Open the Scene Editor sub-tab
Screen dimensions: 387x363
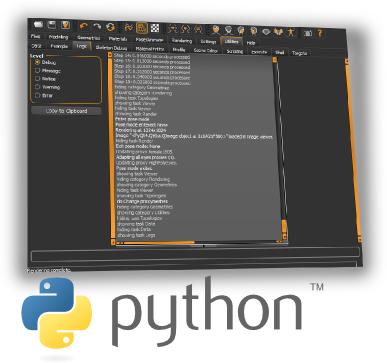coord(206,50)
